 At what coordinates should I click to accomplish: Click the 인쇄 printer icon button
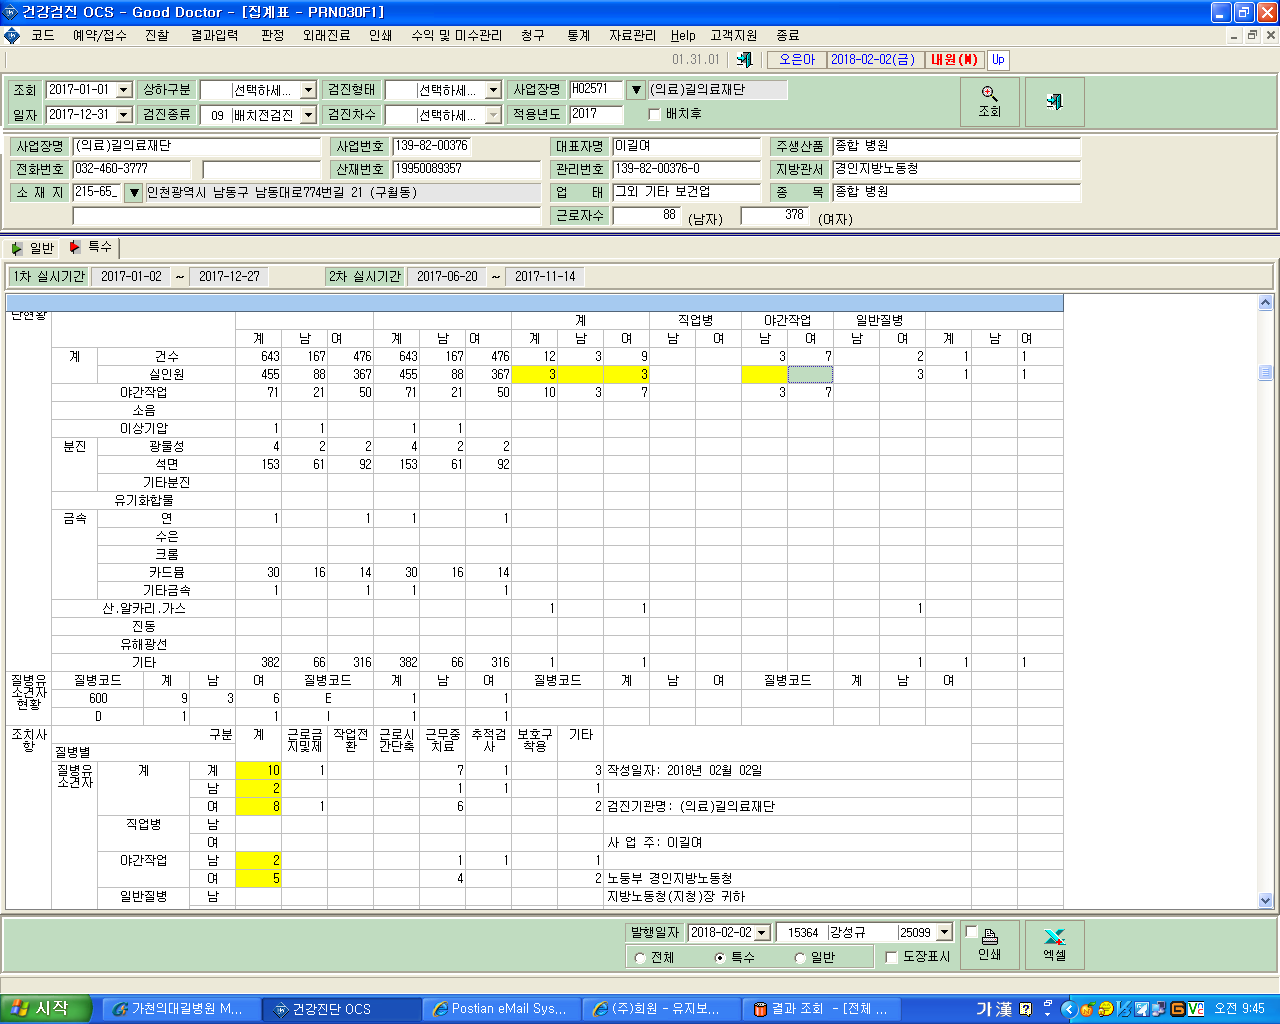point(989,944)
